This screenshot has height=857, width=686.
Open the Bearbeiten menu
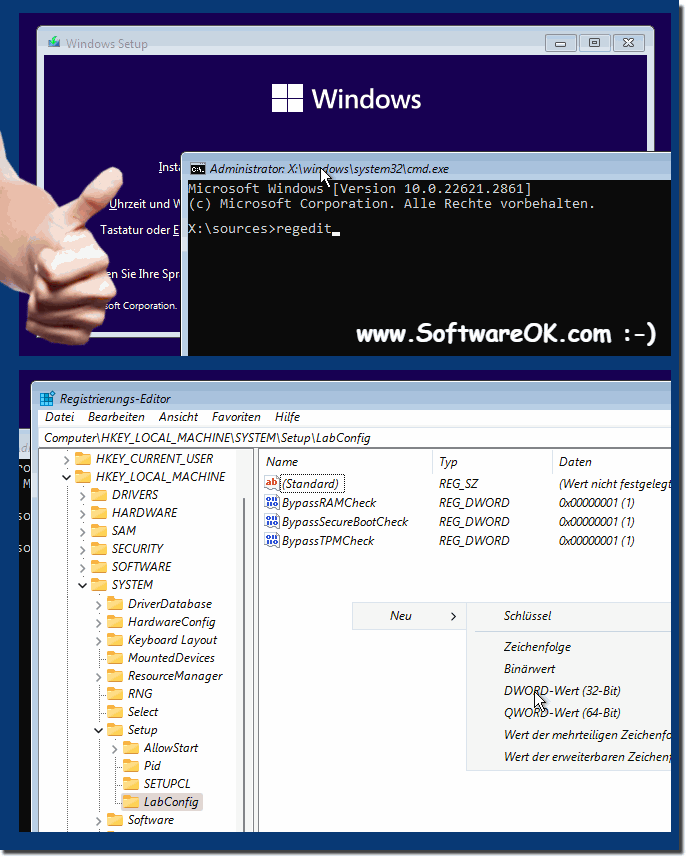coord(116,417)
